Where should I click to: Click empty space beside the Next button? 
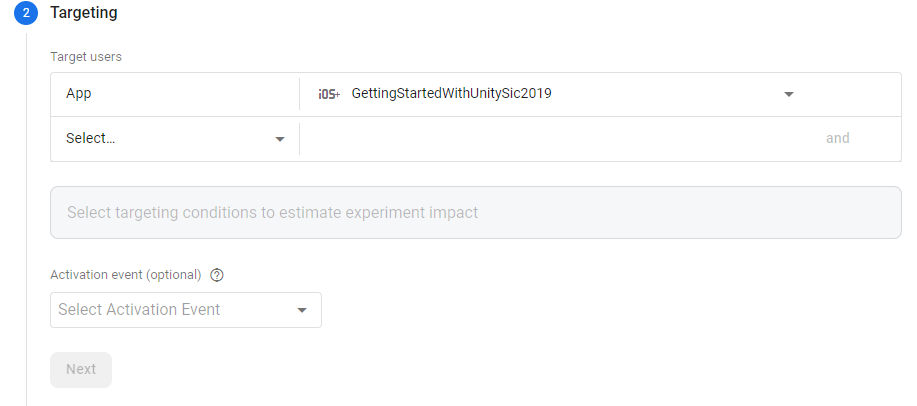(x=300, y=369)
